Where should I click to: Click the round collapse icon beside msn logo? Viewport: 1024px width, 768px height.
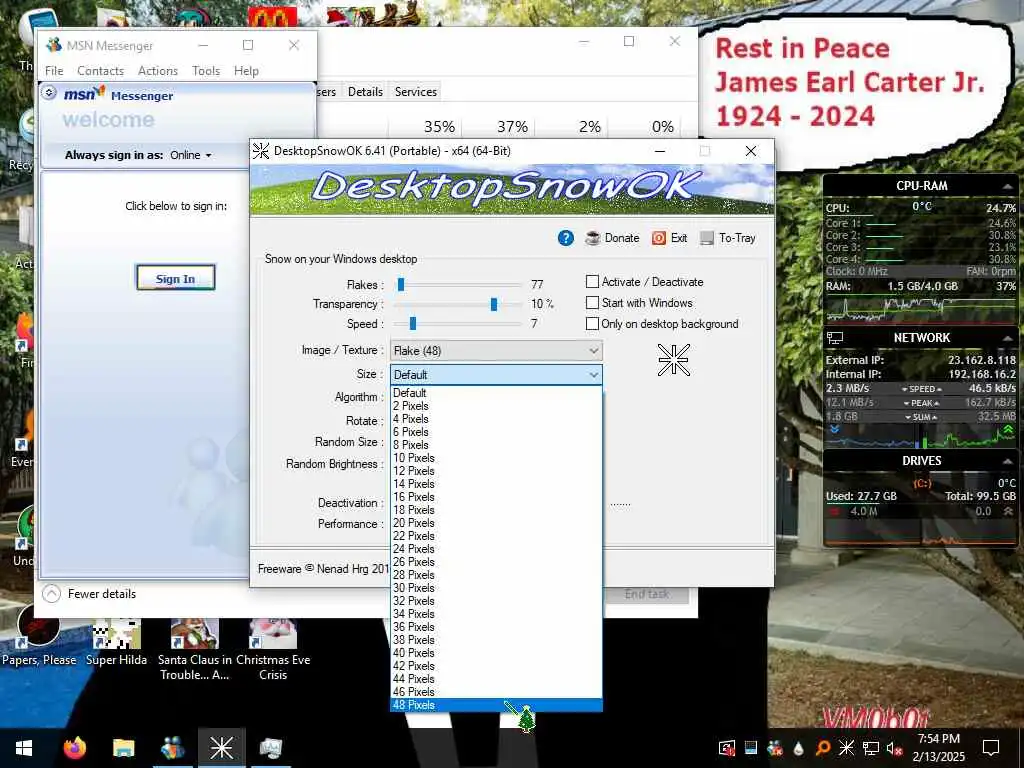49,93
